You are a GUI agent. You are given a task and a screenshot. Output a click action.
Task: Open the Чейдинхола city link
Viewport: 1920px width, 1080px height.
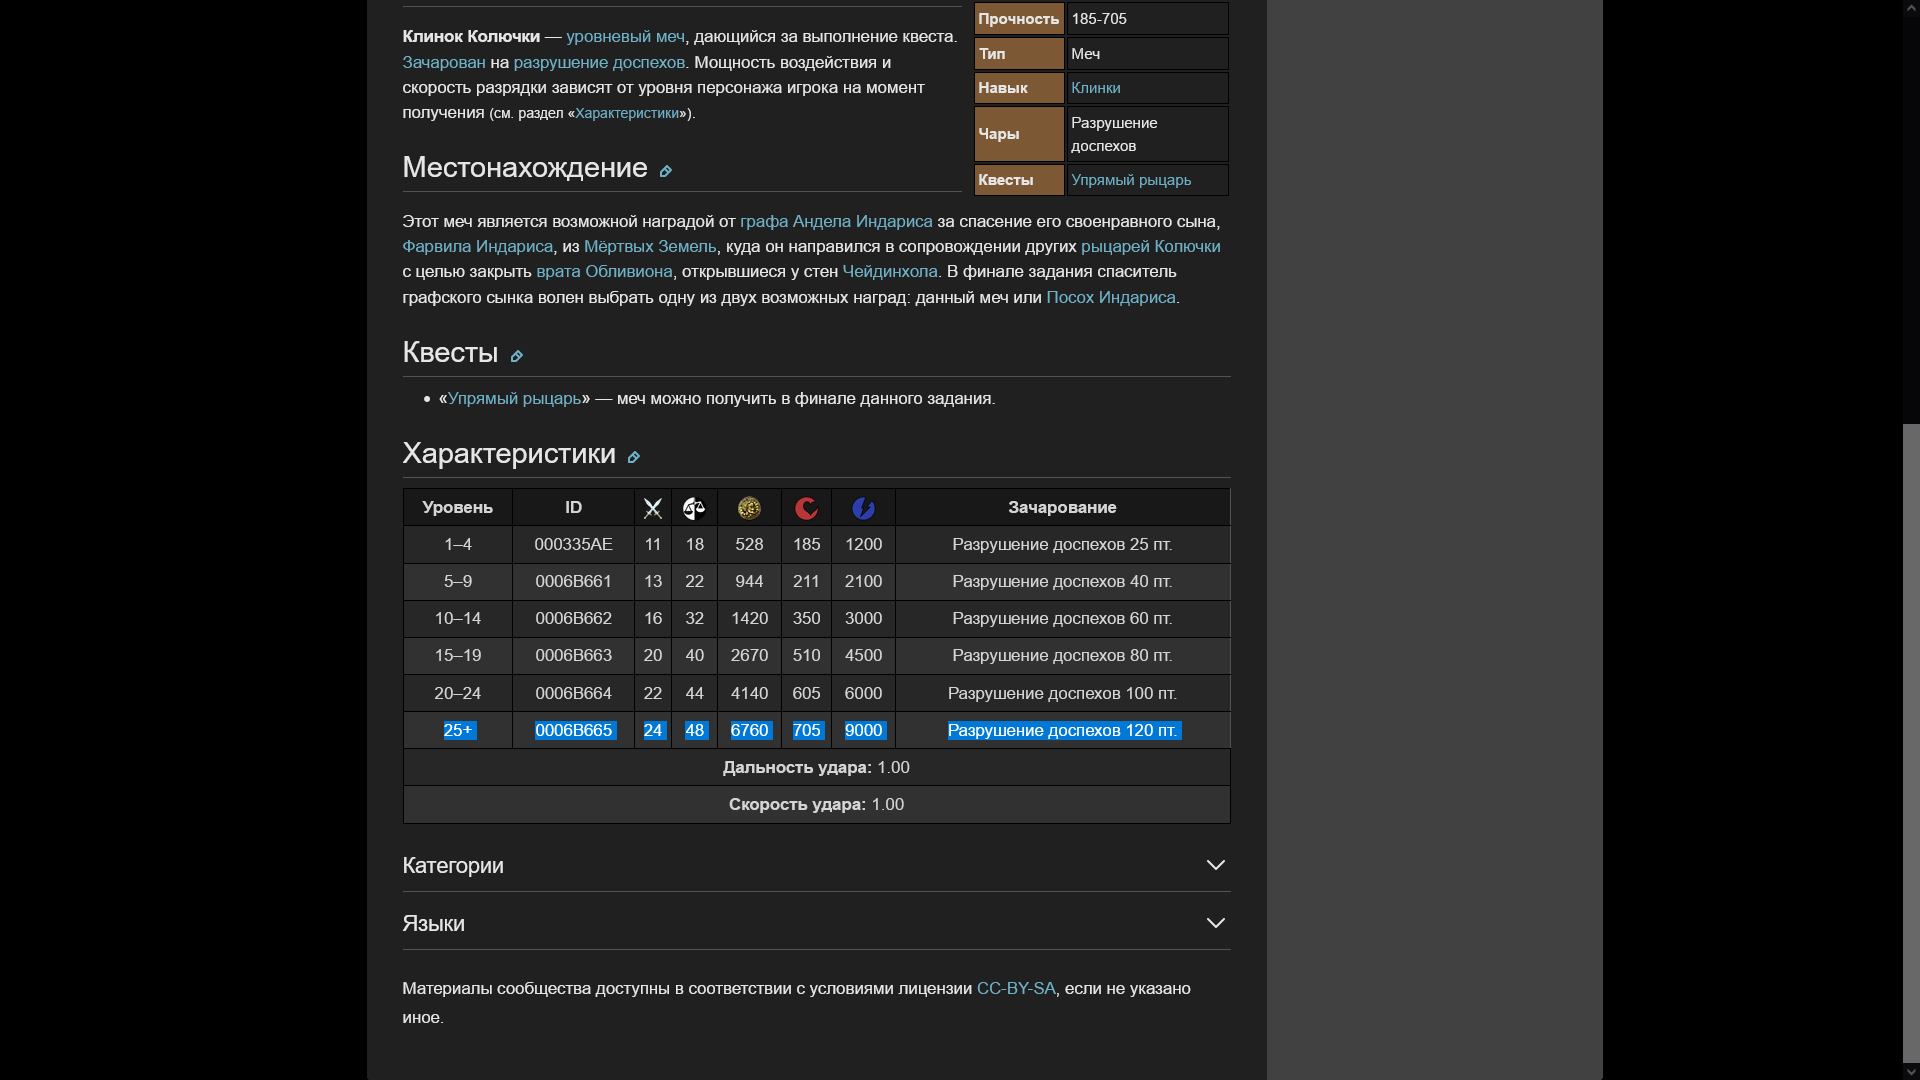pos(889,271)
